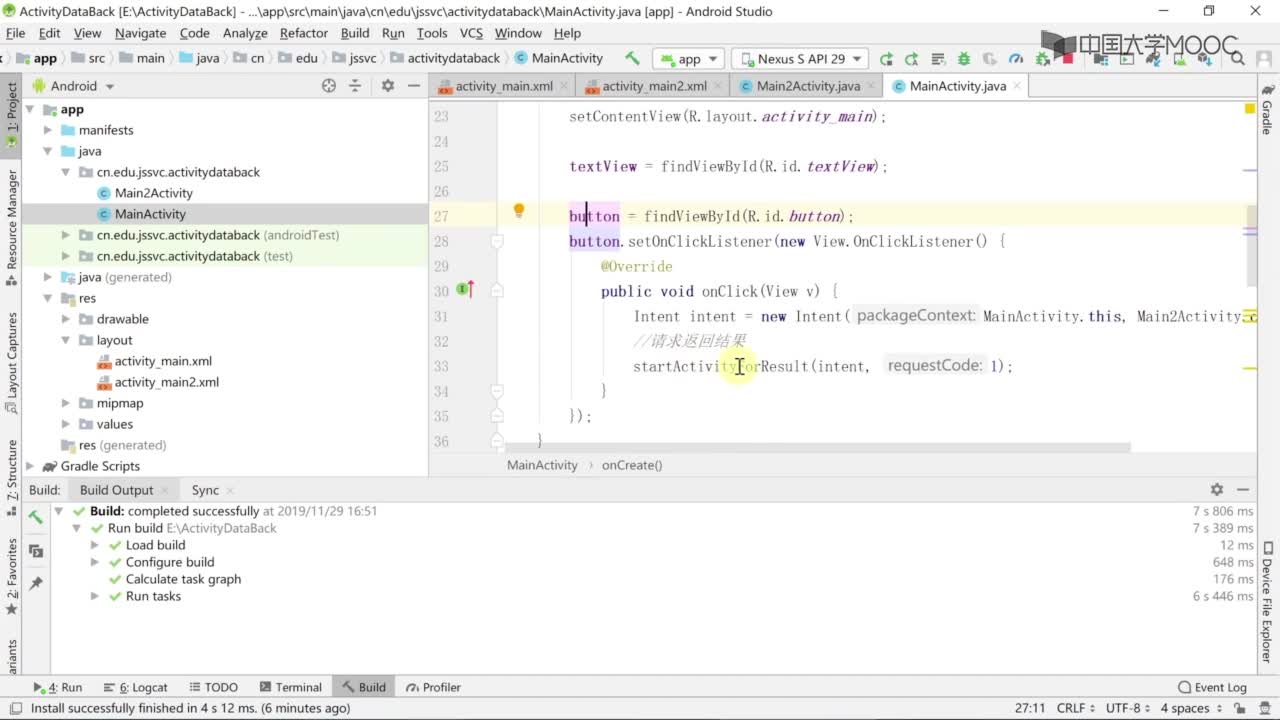Viewport: 1280px width, 720px height.
Task: Click the hammer icon in Build panel sidebar
Action: pyautogui.click(x=35, y=517)
